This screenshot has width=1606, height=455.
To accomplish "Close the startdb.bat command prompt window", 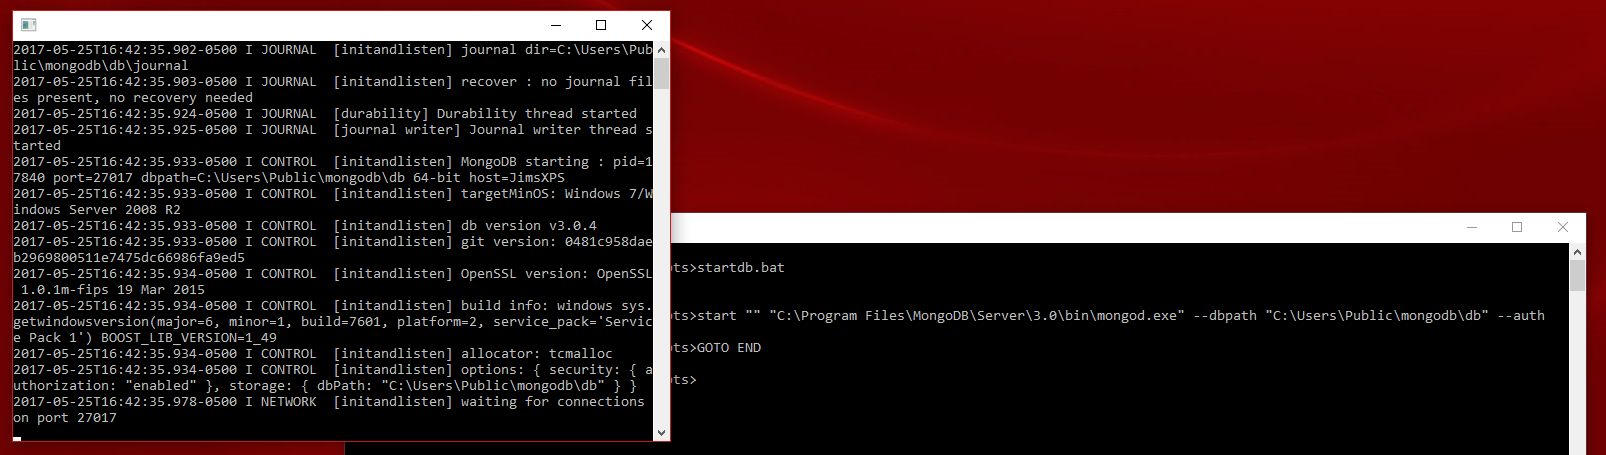I will 1563,228.
